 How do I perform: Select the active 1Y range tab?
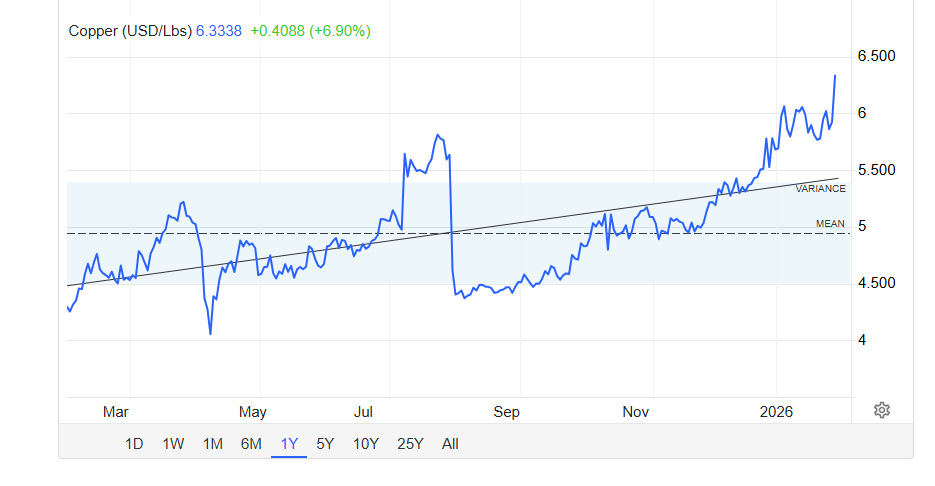pyautogui.click(x=289, y=444)
